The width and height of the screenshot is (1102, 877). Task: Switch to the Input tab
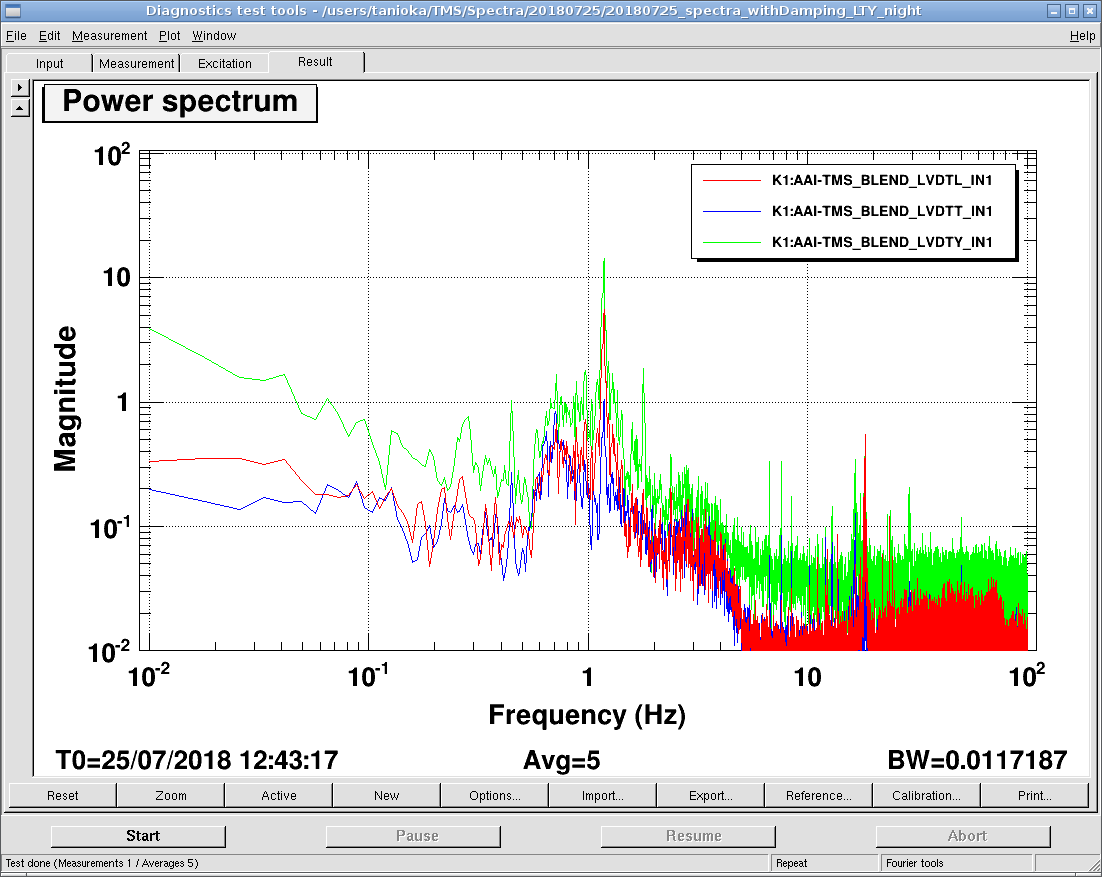coord(50,64)
